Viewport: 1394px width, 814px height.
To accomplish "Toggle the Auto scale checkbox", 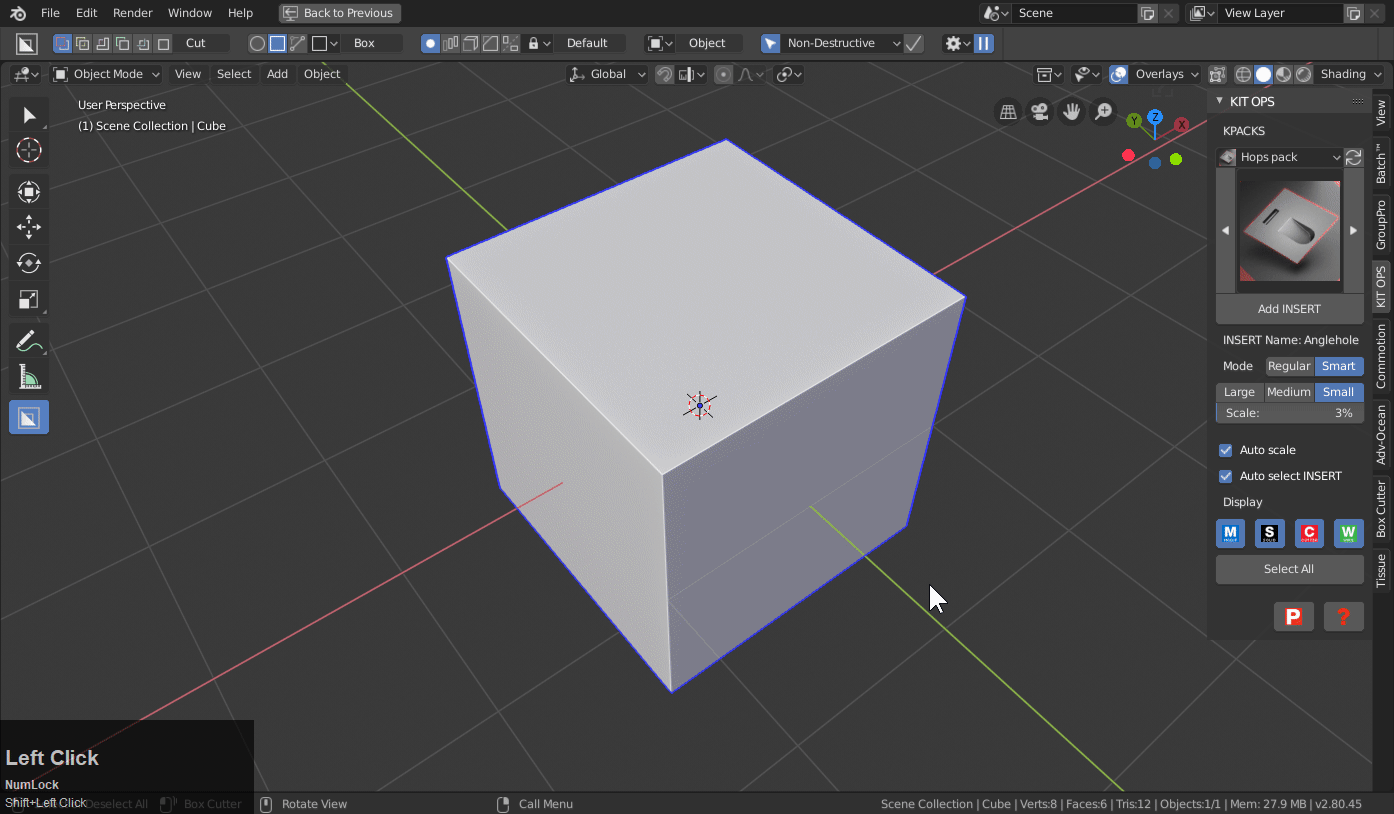I will (x=1226, y=450).
